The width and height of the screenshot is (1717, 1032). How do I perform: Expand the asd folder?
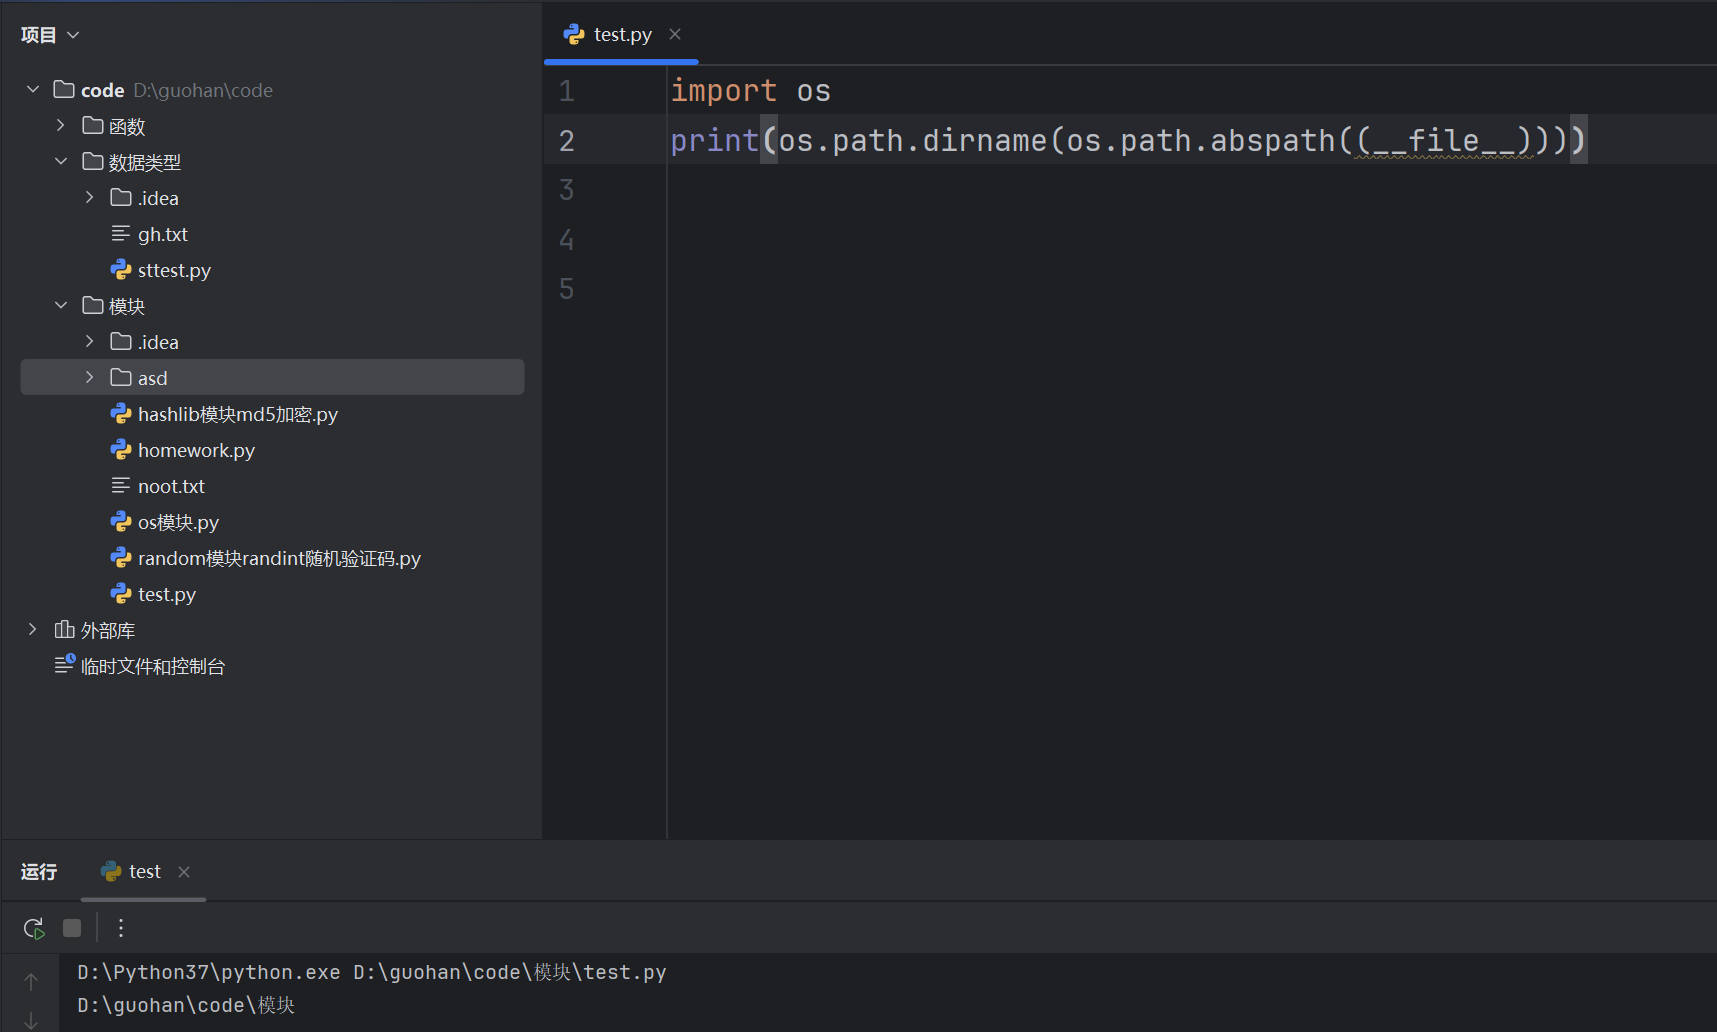tap(89, 378)
